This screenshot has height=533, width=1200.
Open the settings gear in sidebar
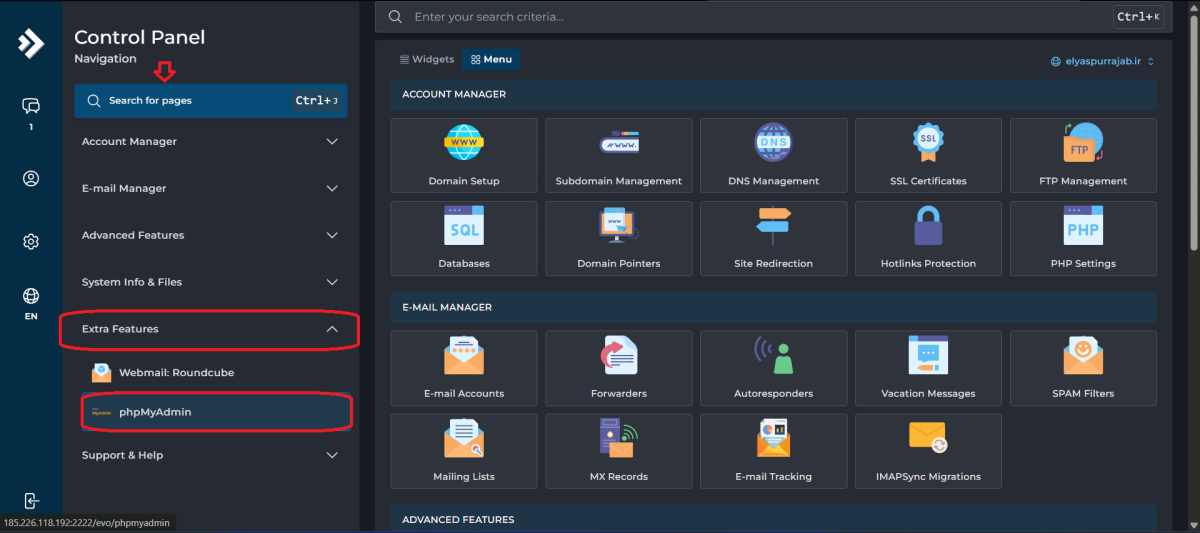[31, 242]
